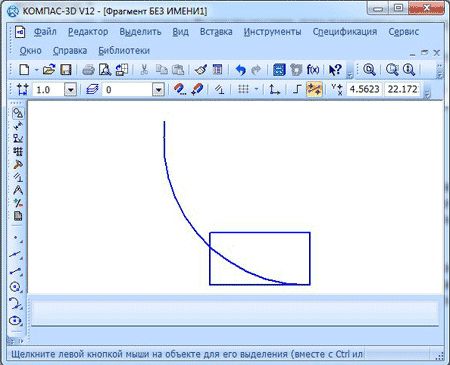Configure global snaps magnet icon

coord(180,89)
